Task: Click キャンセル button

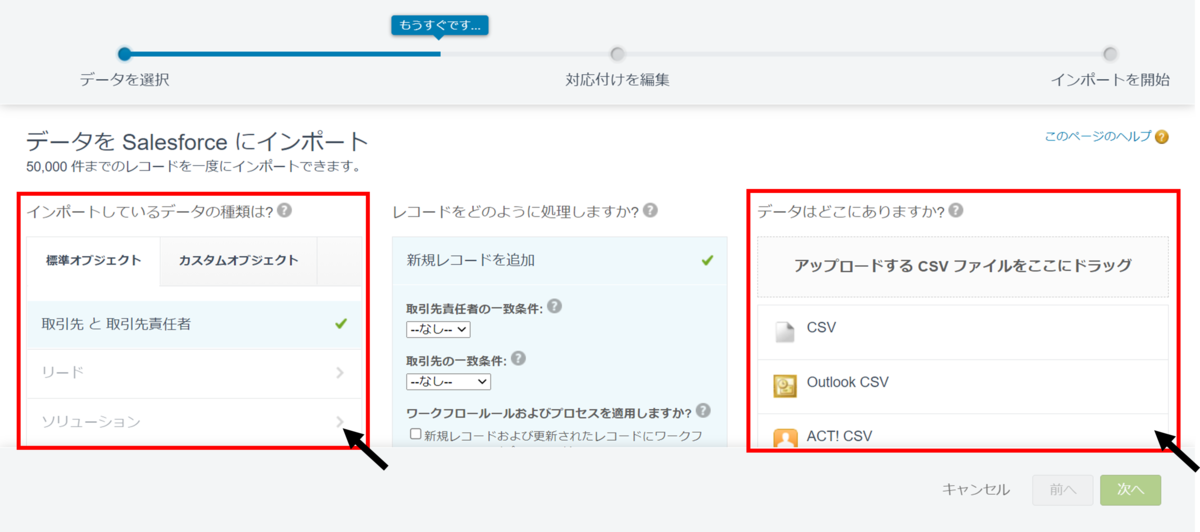Action: coord(976,490)
